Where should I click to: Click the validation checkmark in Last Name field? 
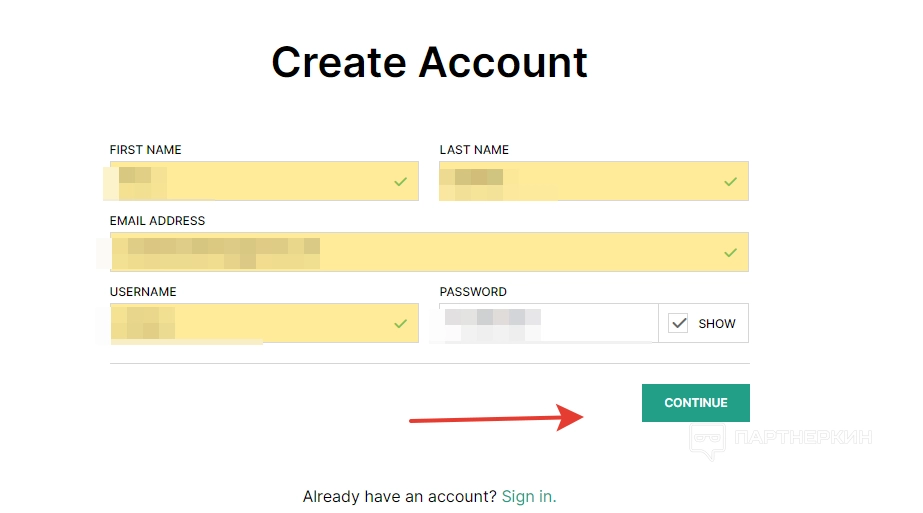pyautogui.click(x=730, y=182)
